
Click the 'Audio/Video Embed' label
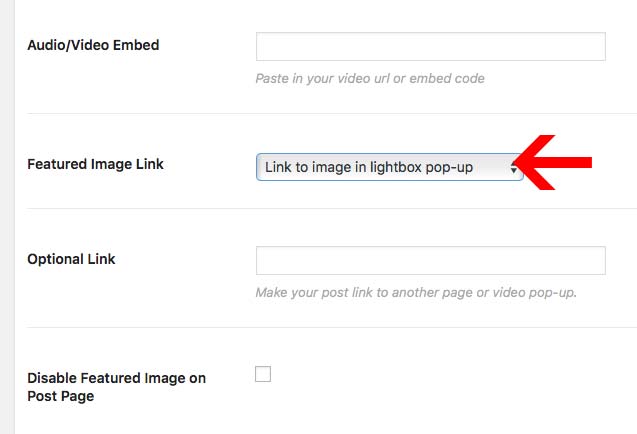93,45
